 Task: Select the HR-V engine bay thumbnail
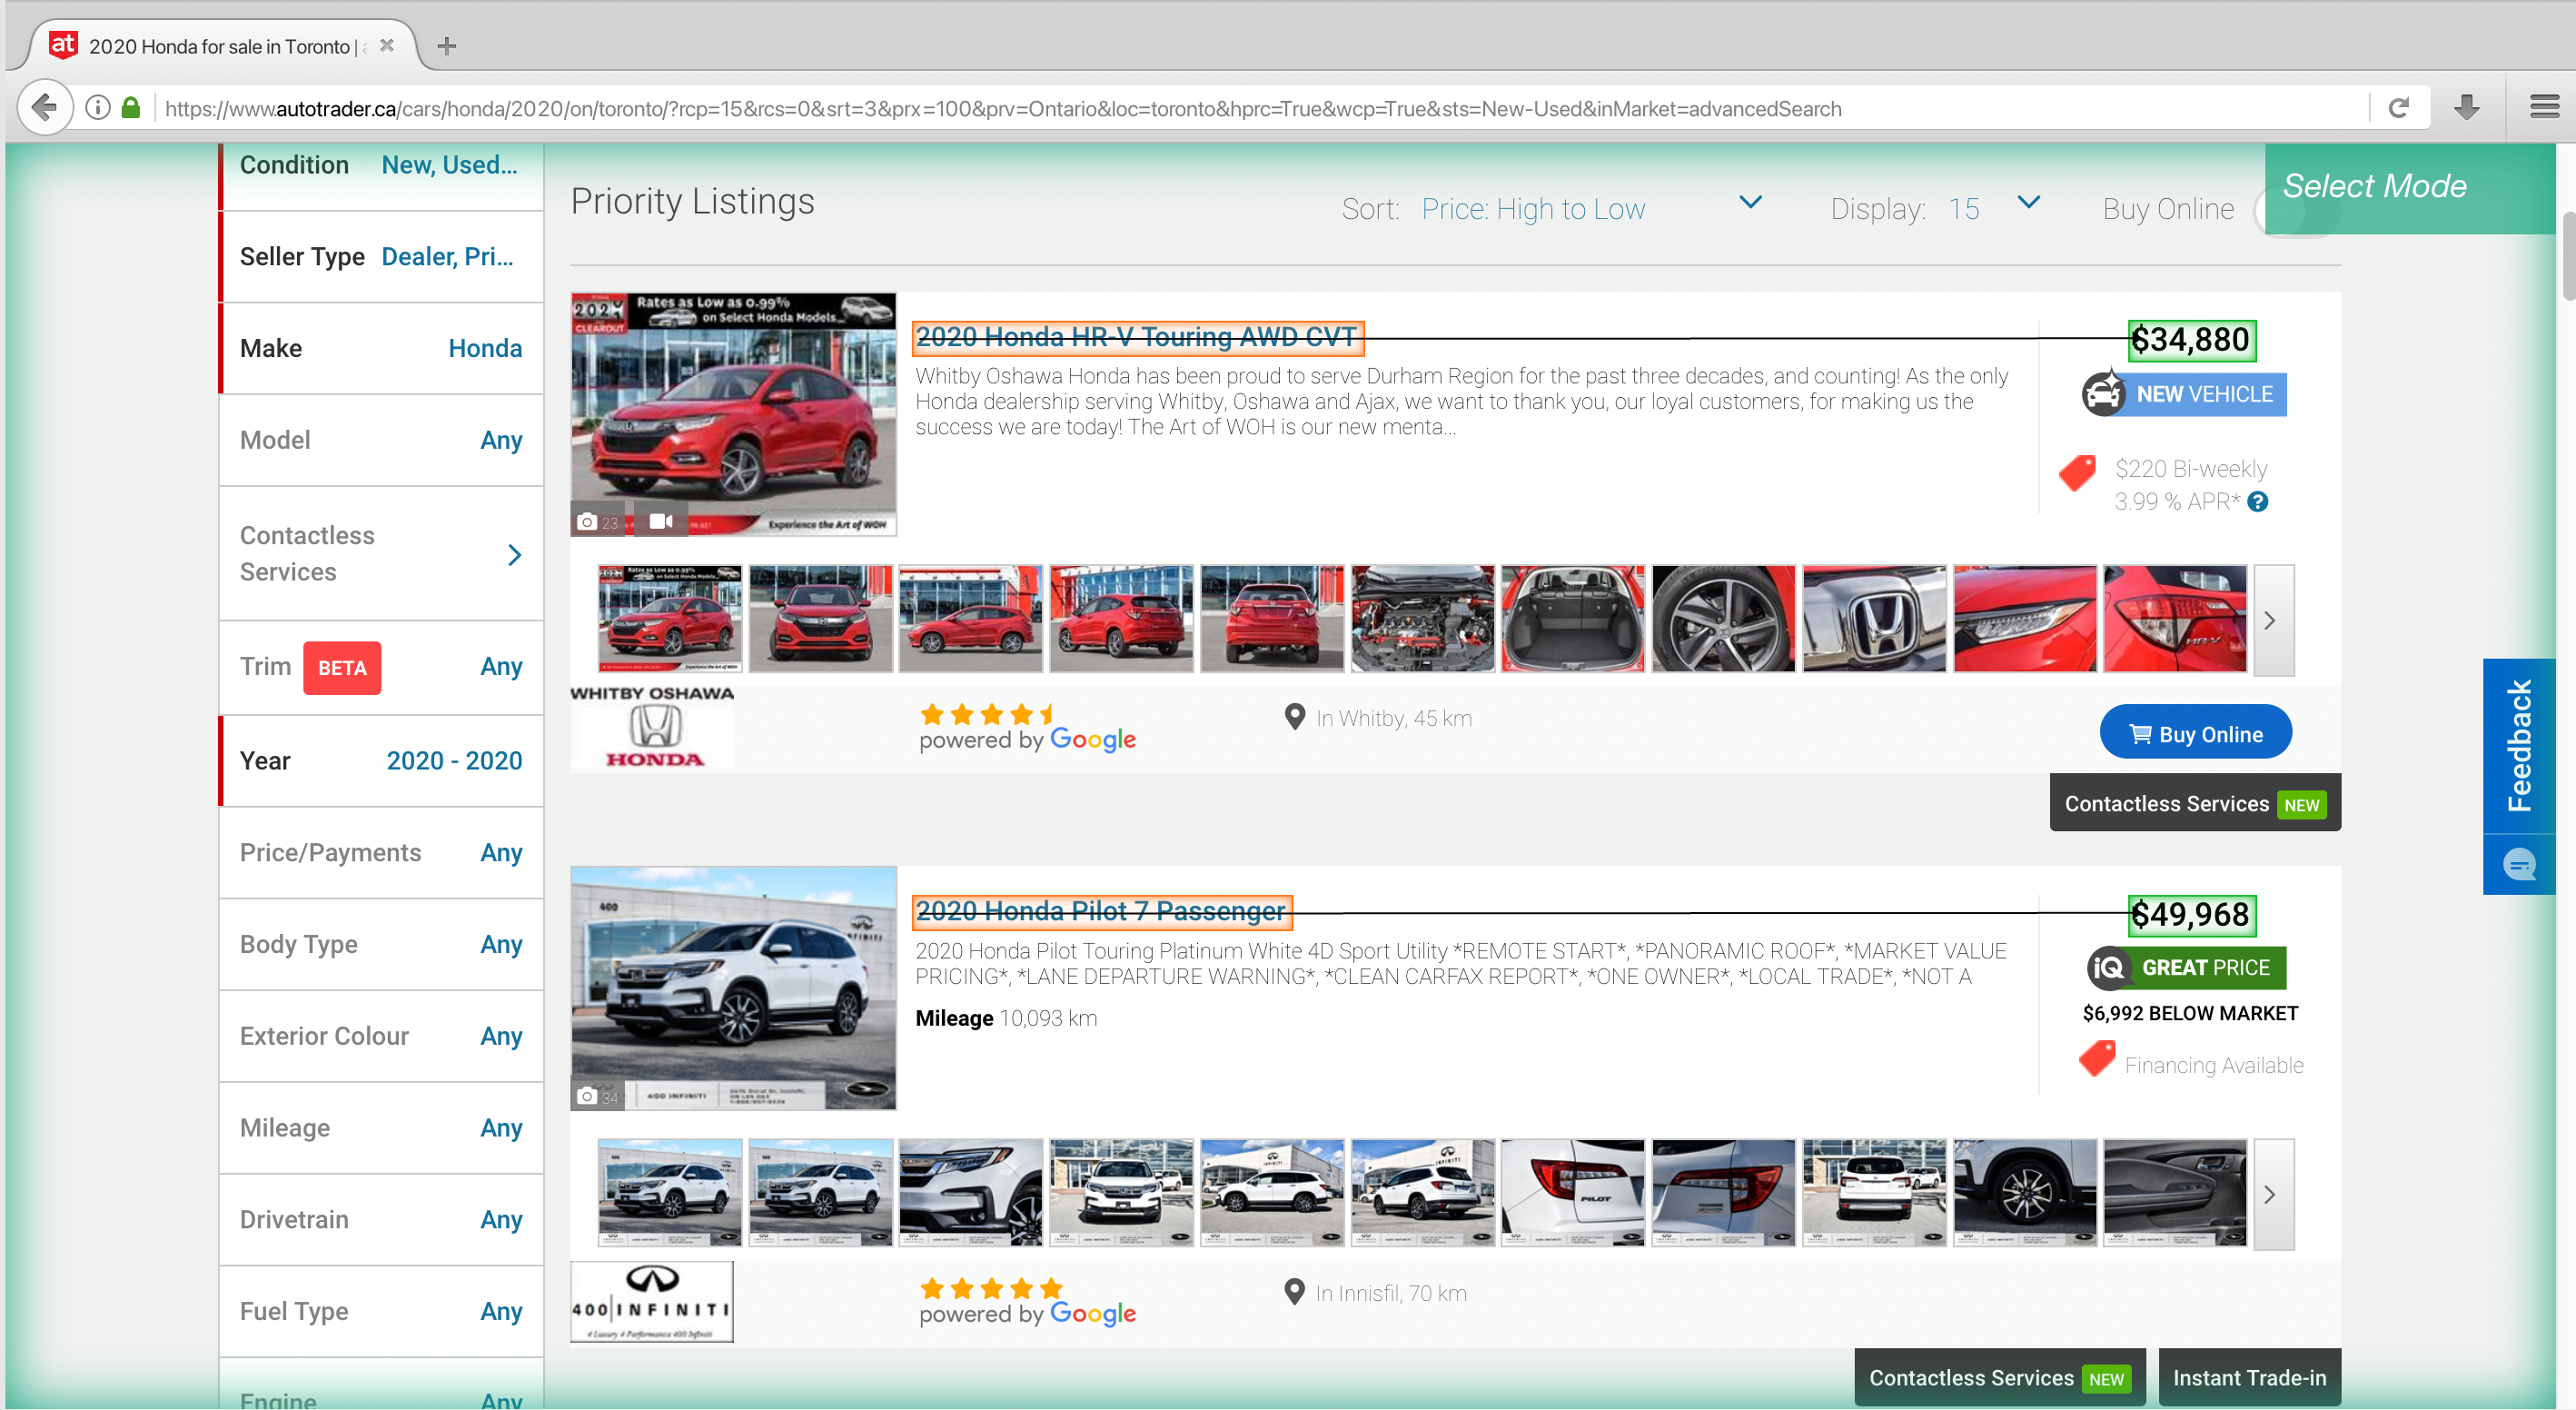click(1422, 618)
